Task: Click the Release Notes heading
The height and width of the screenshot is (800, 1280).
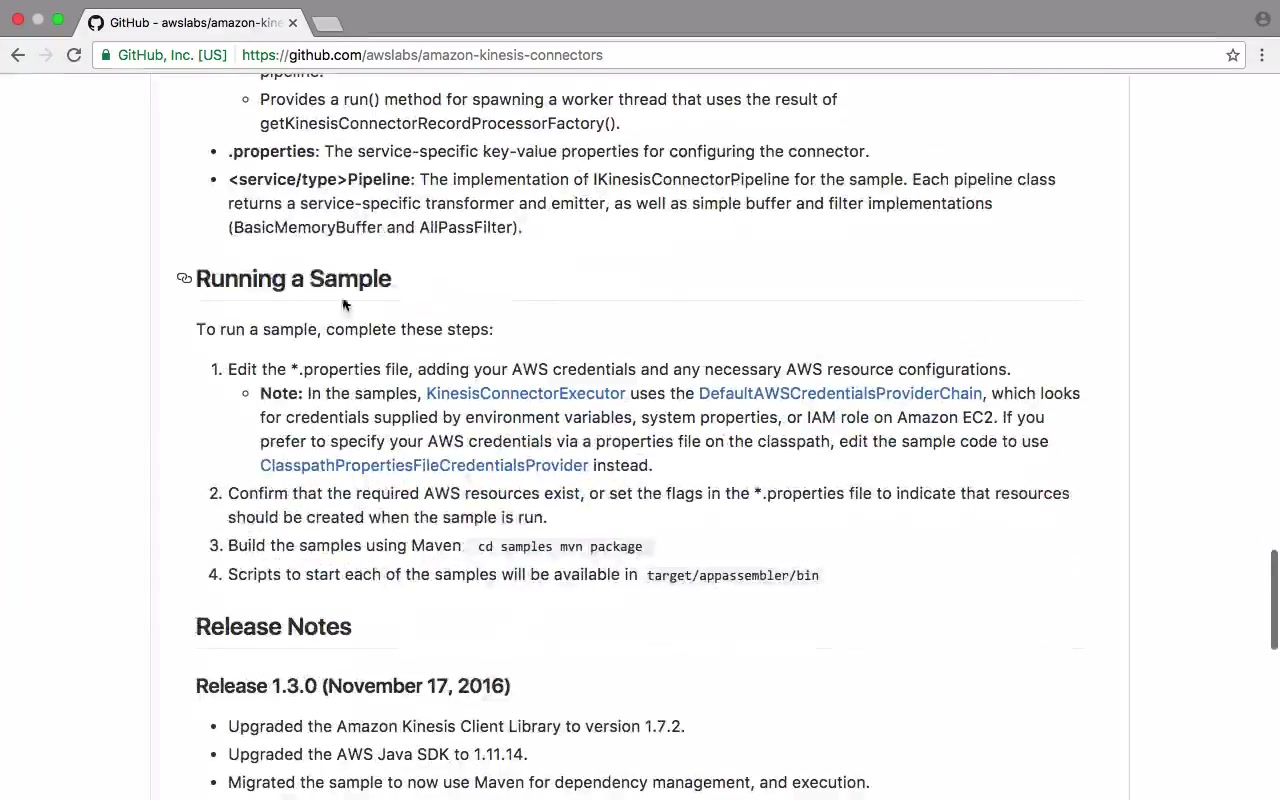Action: [273, 626]
